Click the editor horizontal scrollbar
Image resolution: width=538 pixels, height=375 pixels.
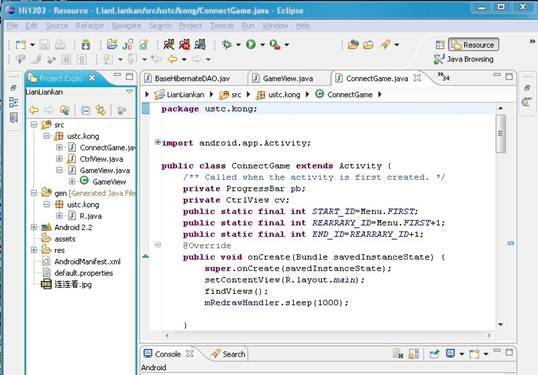(328, 335)
